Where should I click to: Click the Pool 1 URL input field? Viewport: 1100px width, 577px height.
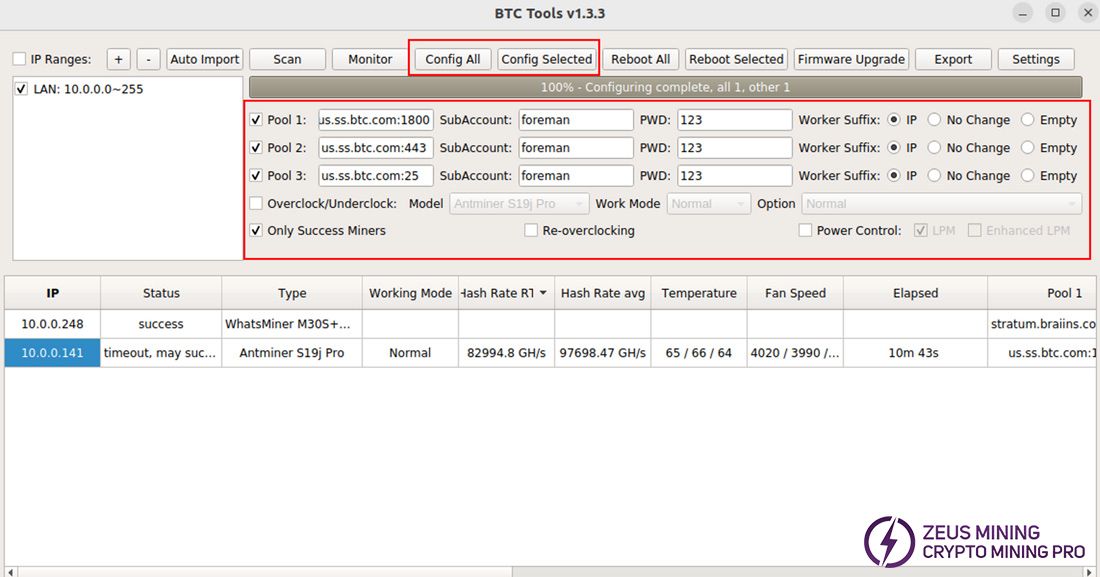pos(376,120)
